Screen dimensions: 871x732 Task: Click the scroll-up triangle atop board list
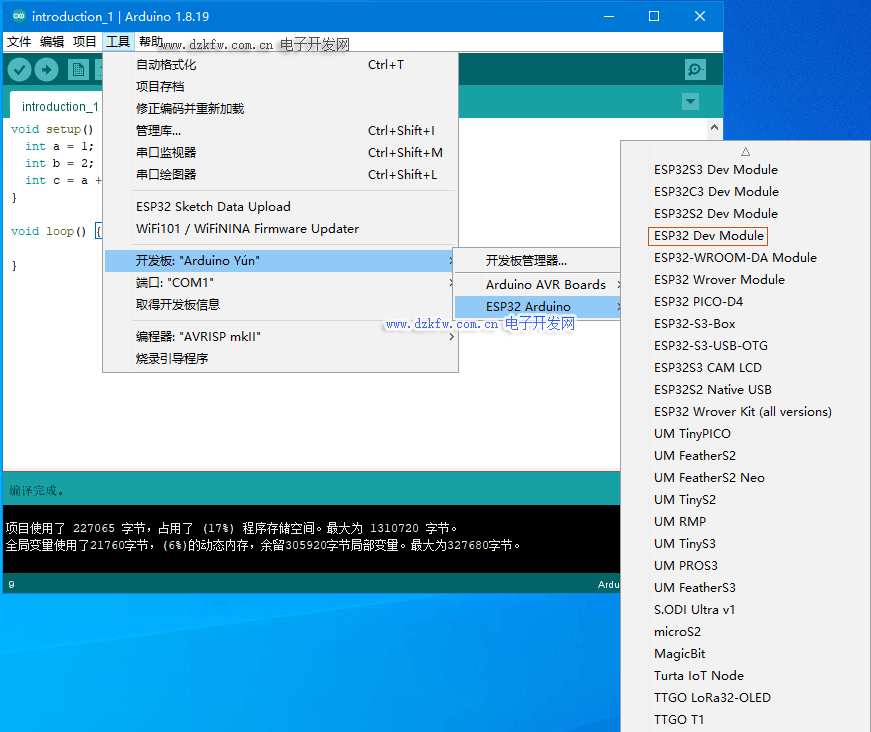[x=745, y=151]
